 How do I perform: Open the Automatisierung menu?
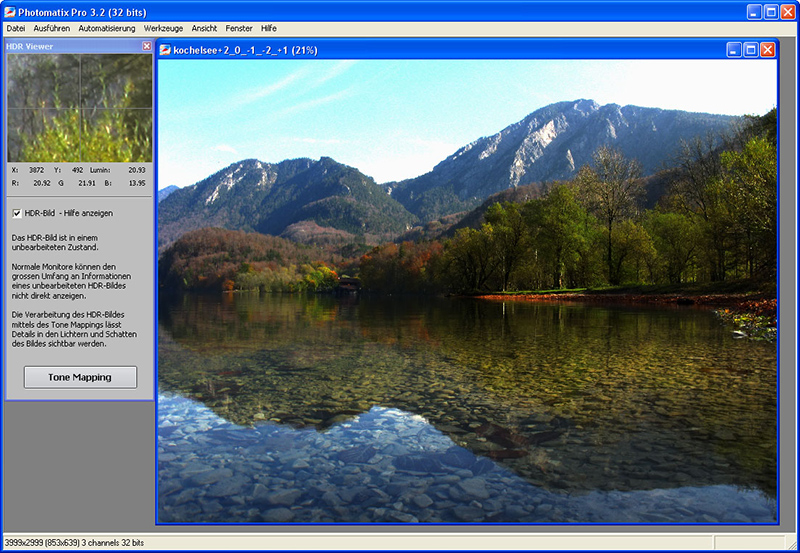(107, 29)
